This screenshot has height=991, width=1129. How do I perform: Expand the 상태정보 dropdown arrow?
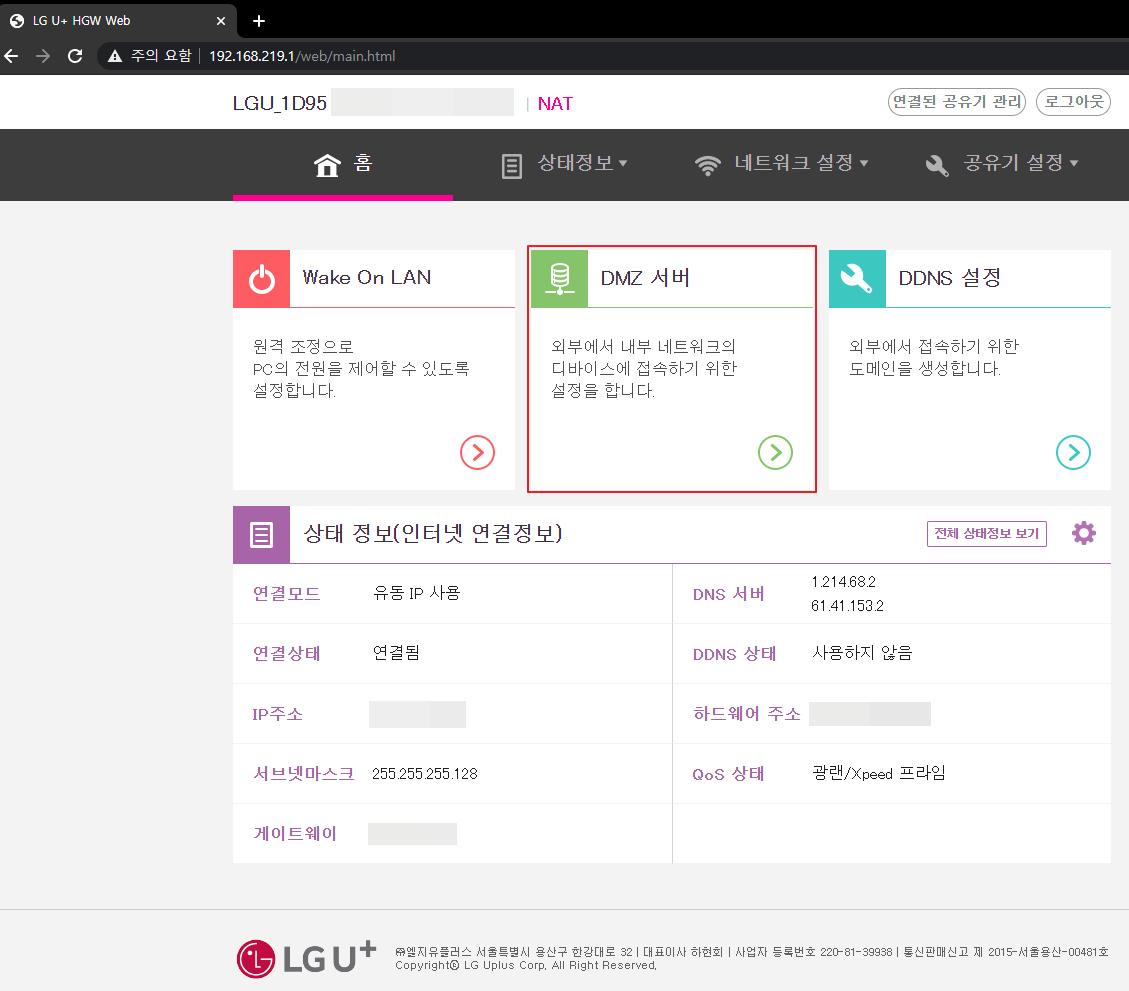623,163
